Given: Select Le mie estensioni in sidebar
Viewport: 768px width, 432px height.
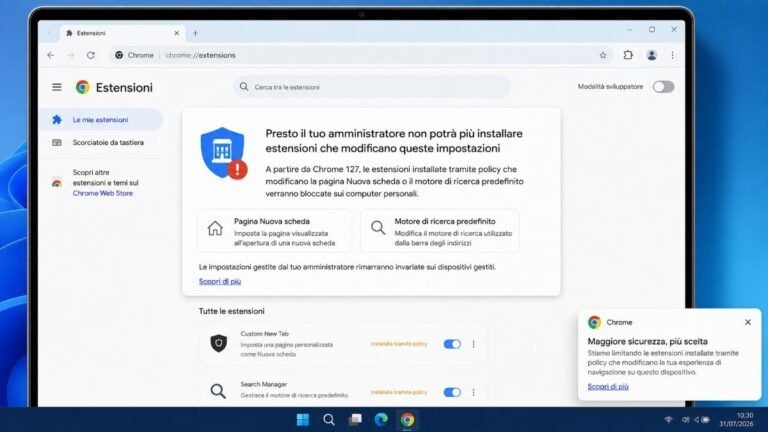Looking at the screenshot, I should 100,120.
